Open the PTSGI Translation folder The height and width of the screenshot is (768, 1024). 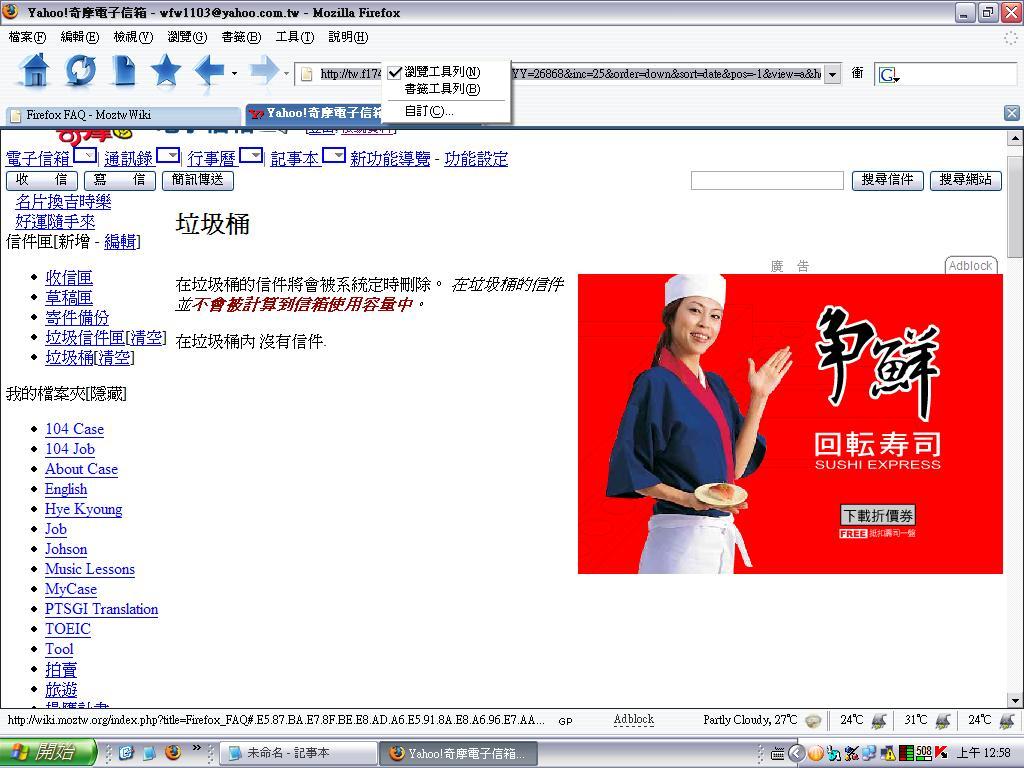point(101,609)
